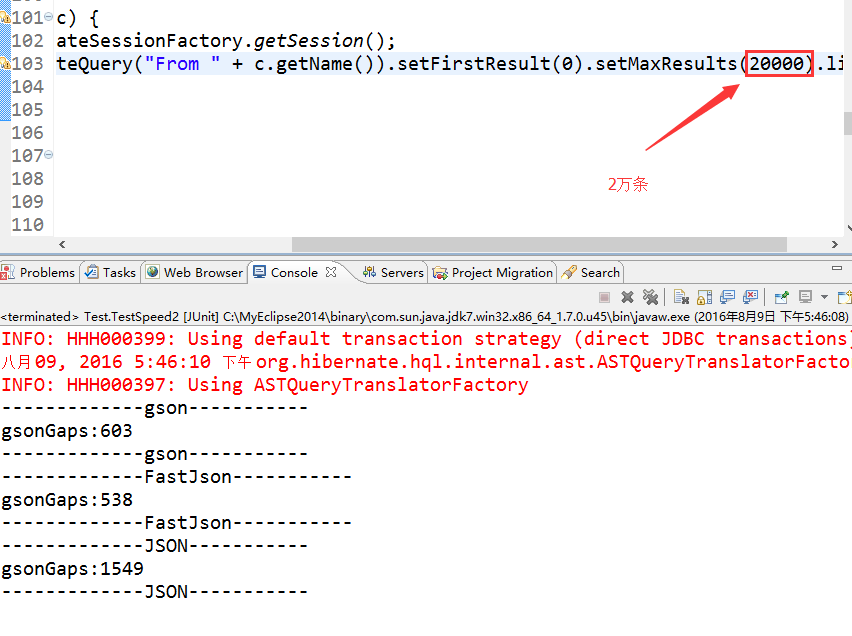Click the editor horizontal scrollbar thumb
The width and height of the screenshot is (852, 636).
coord(539,245)
